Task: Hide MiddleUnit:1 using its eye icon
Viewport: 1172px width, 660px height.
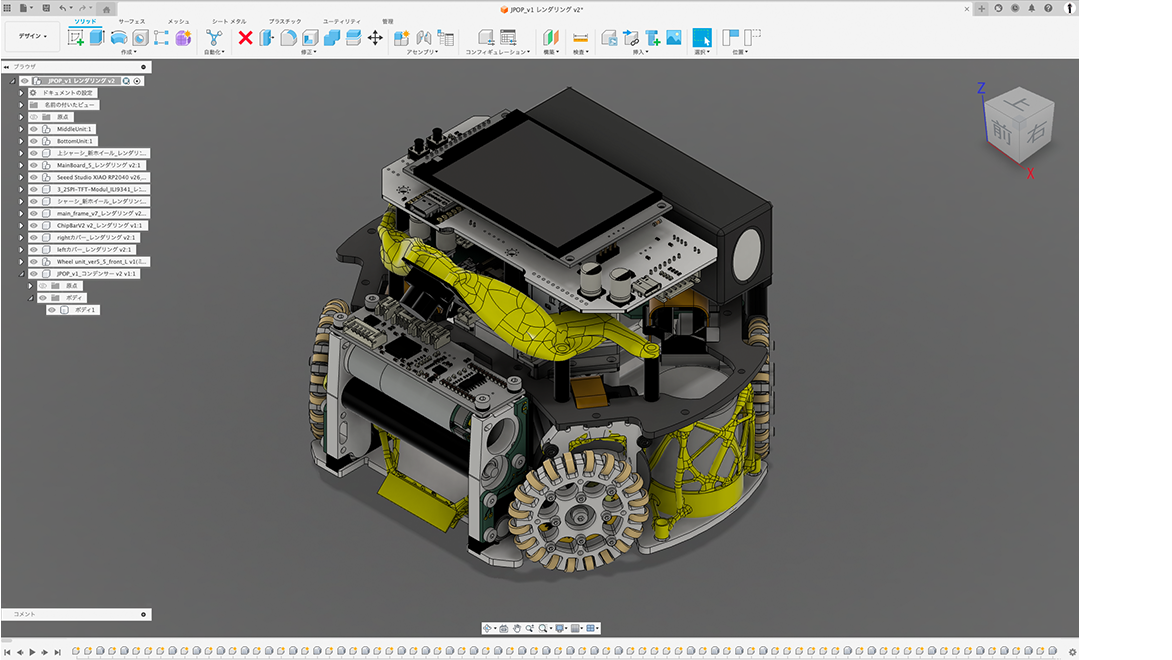Action: click(33, 129)
